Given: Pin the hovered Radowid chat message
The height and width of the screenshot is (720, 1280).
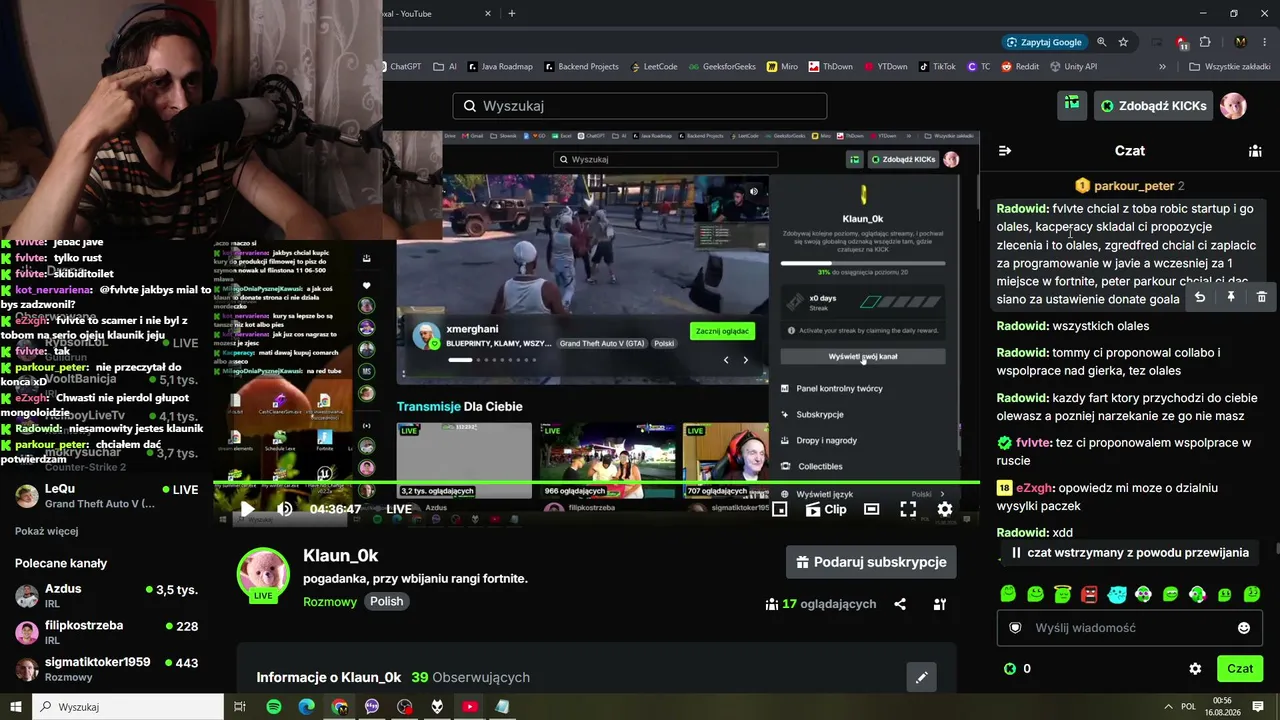Looking at the screenshot, I should click(x=1231, y=297).
